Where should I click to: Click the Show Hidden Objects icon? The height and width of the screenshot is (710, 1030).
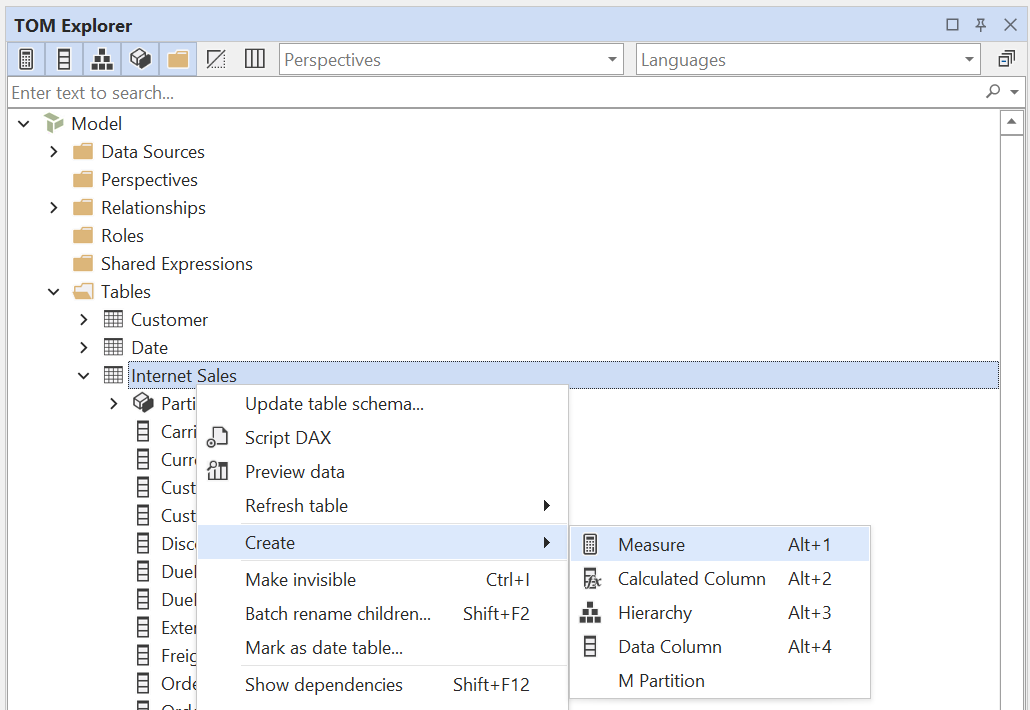[x=216, y=60]
